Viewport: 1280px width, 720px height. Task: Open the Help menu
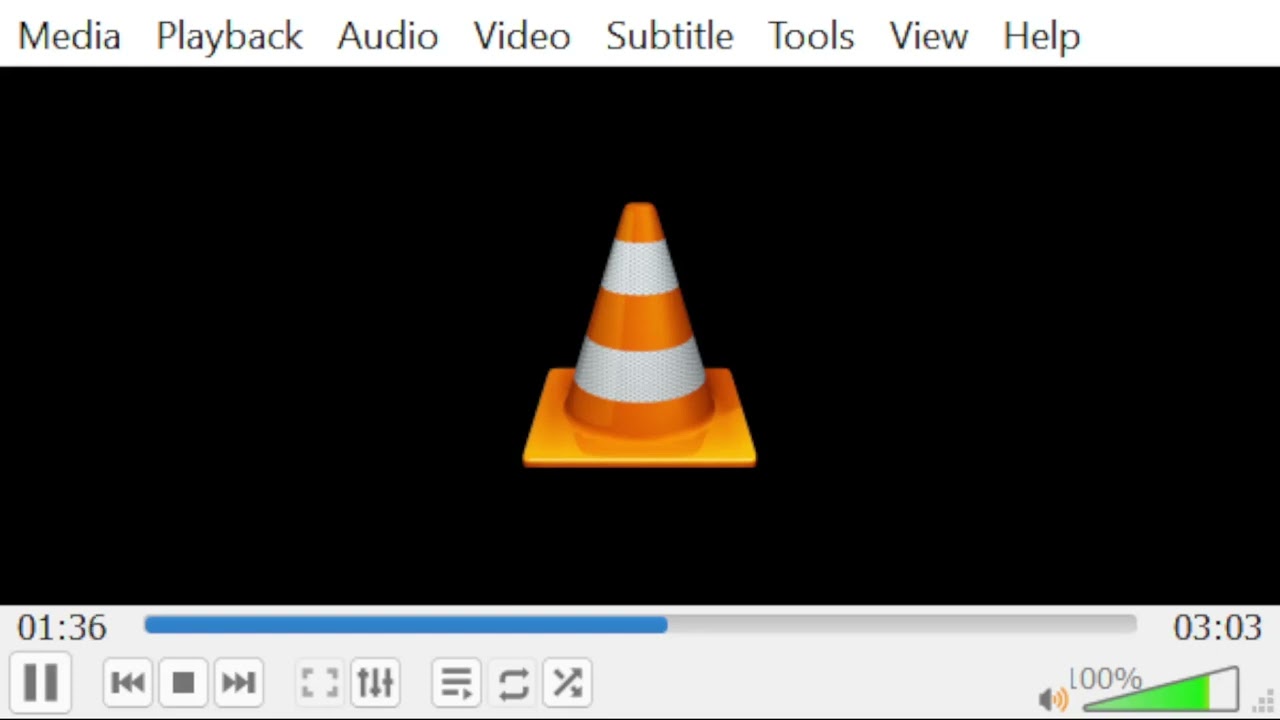tap(1041, 36)
